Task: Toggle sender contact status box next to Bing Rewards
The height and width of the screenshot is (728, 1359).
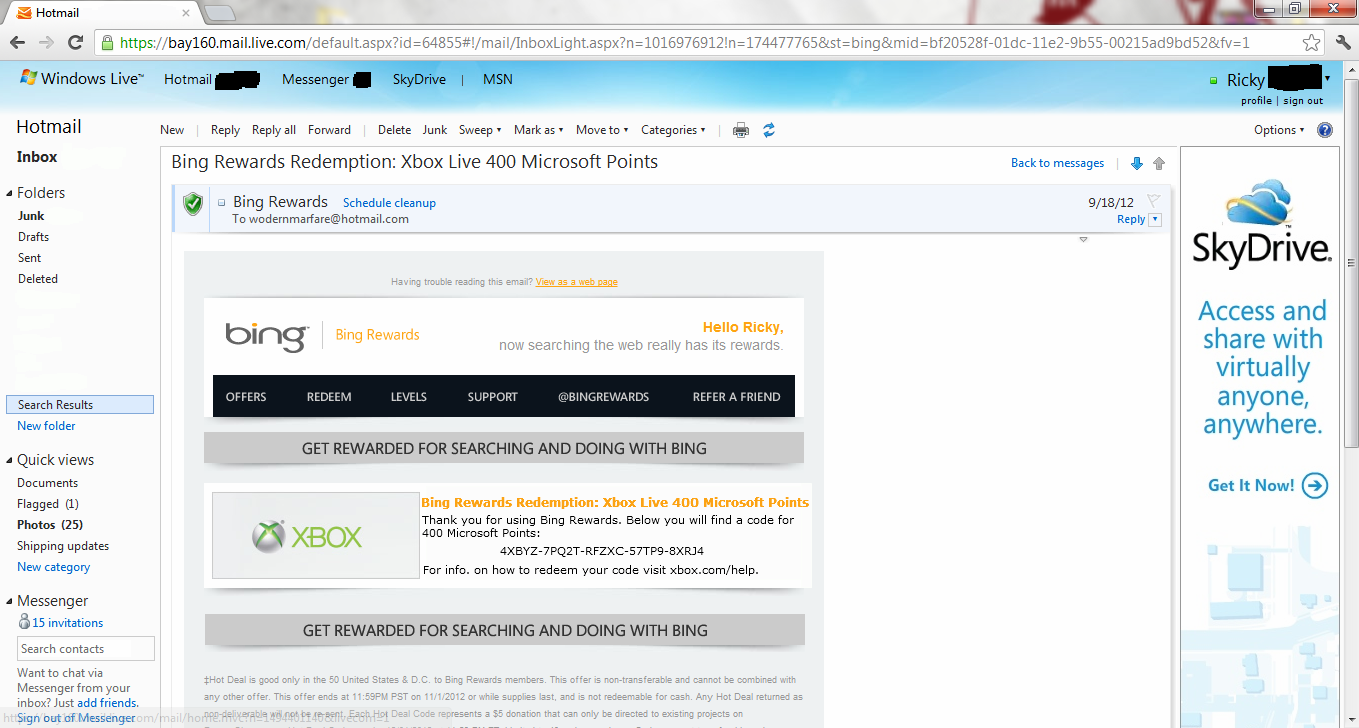Action: click(222, 202)
